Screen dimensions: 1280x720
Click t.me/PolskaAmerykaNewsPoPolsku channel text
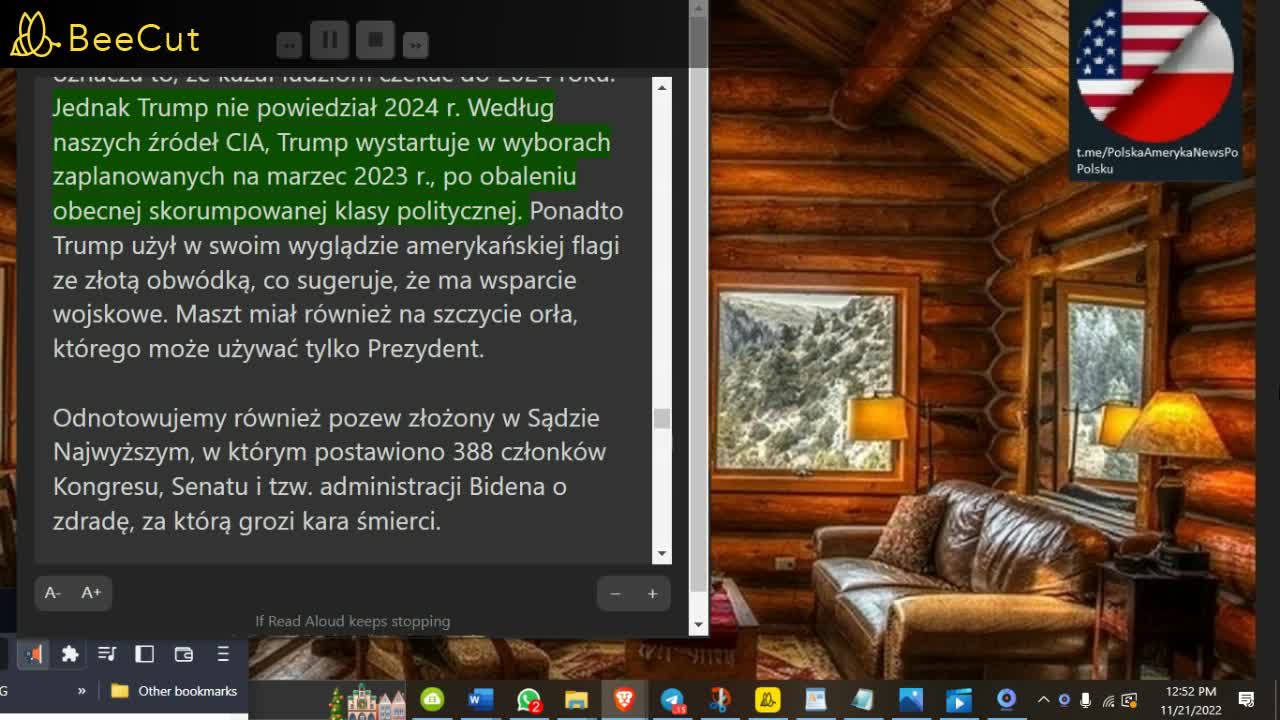click(1157, 160)
